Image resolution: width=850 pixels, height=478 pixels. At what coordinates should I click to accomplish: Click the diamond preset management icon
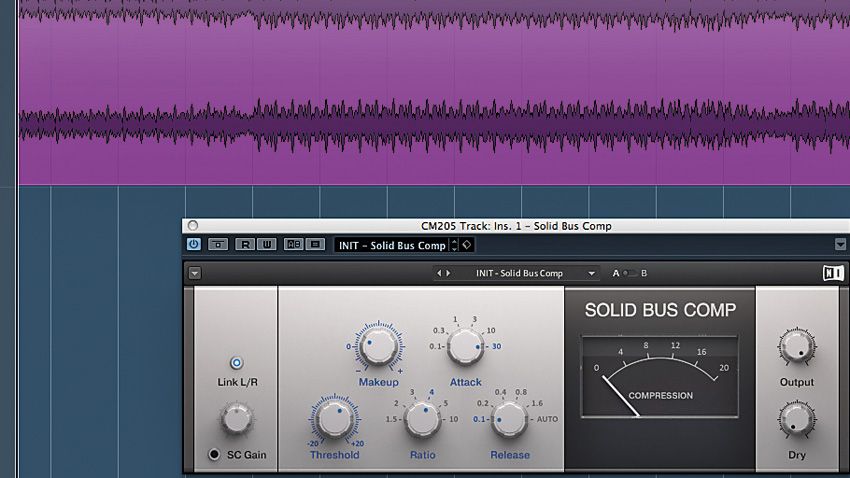pos(468,245)
